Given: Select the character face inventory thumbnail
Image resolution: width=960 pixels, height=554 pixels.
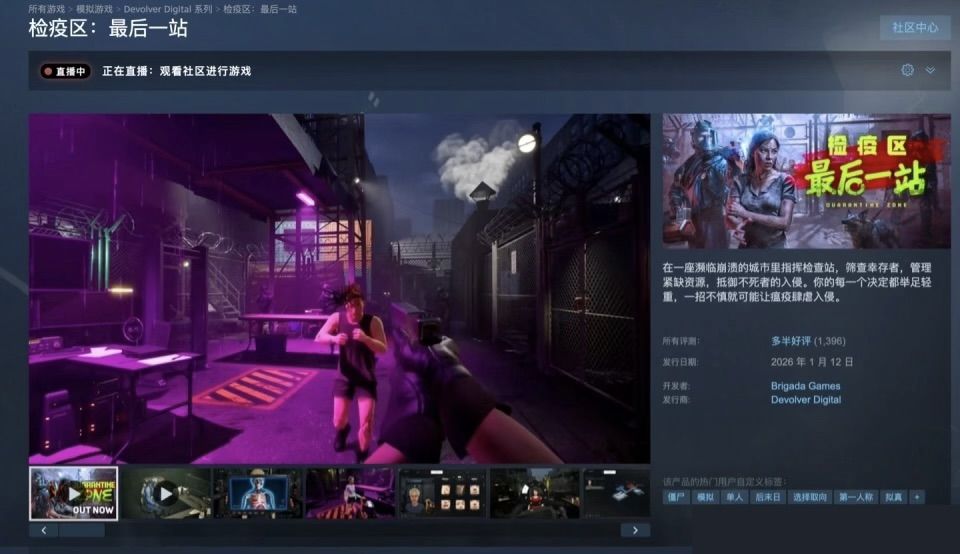Looking at the screenshot, I should click(443, 493).
